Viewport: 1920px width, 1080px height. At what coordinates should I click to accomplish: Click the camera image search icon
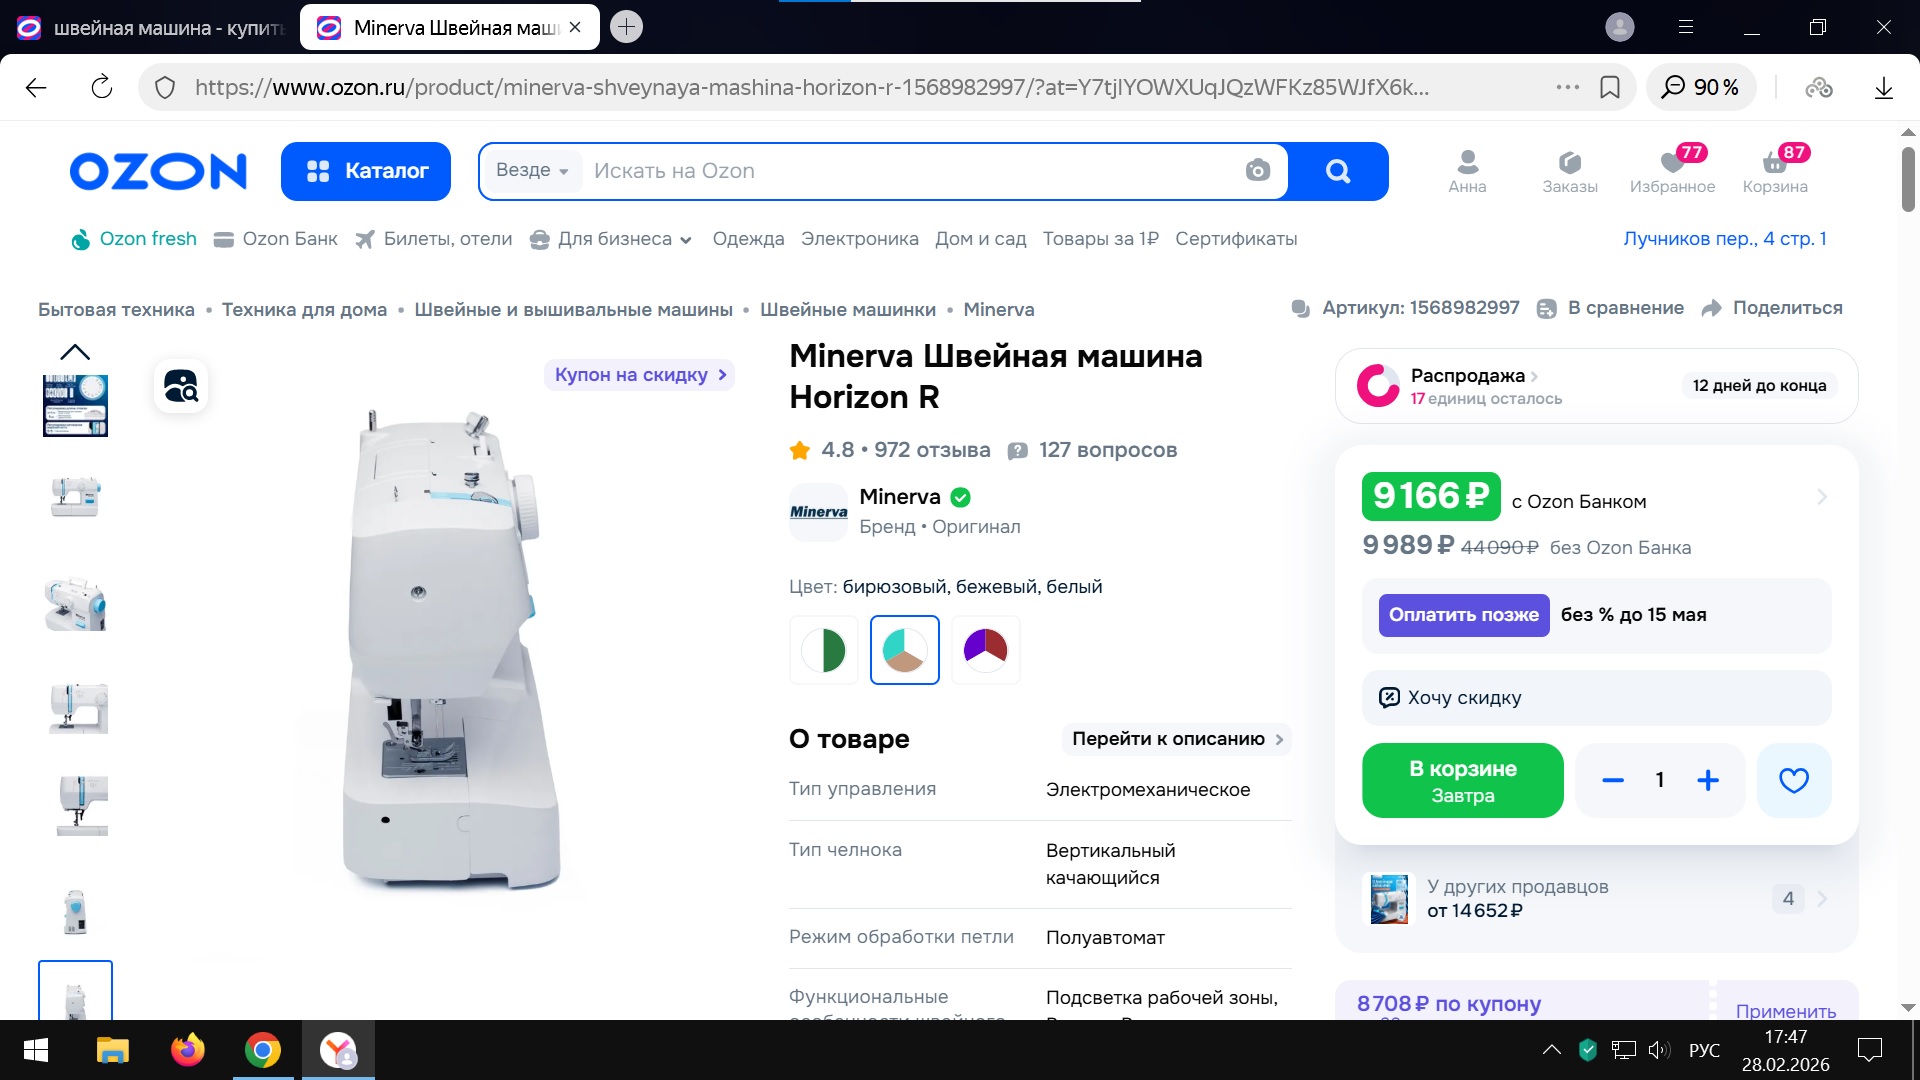point(1257,171)
